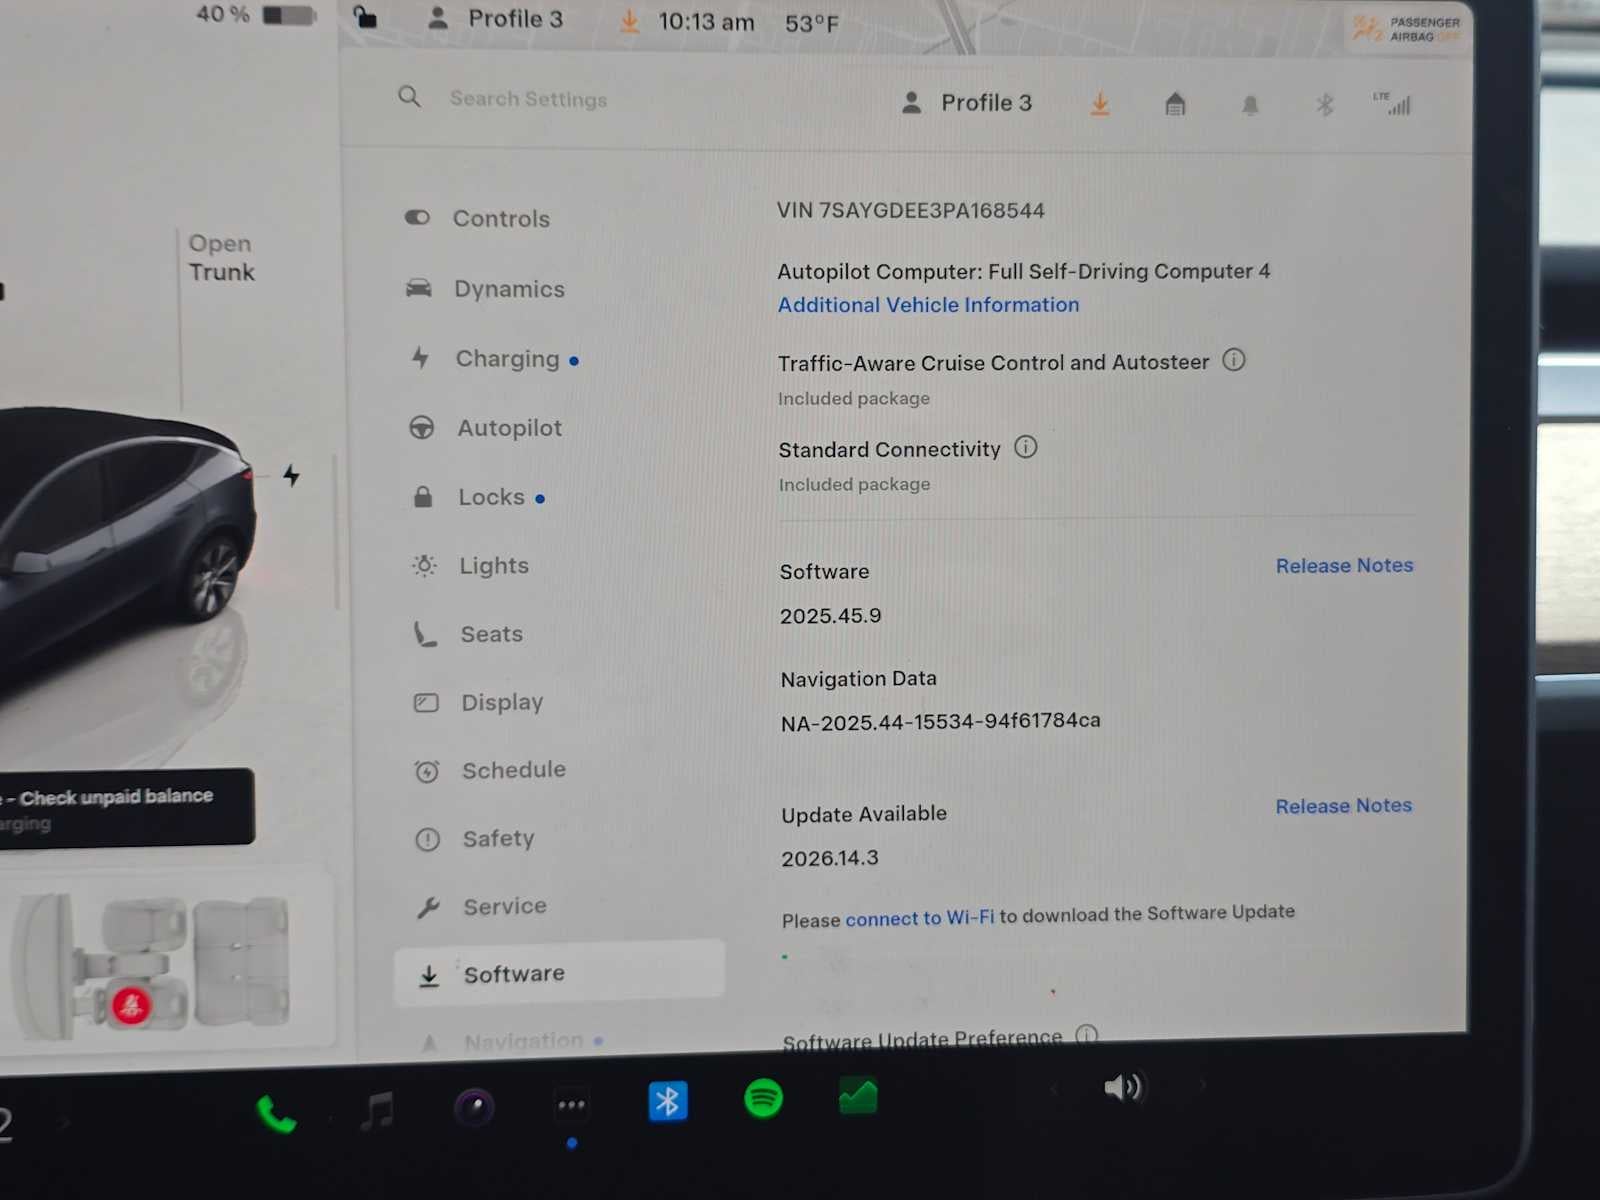
Task: Show info for Traffic-Aware Cruise Control
Action: point(1234,360)
